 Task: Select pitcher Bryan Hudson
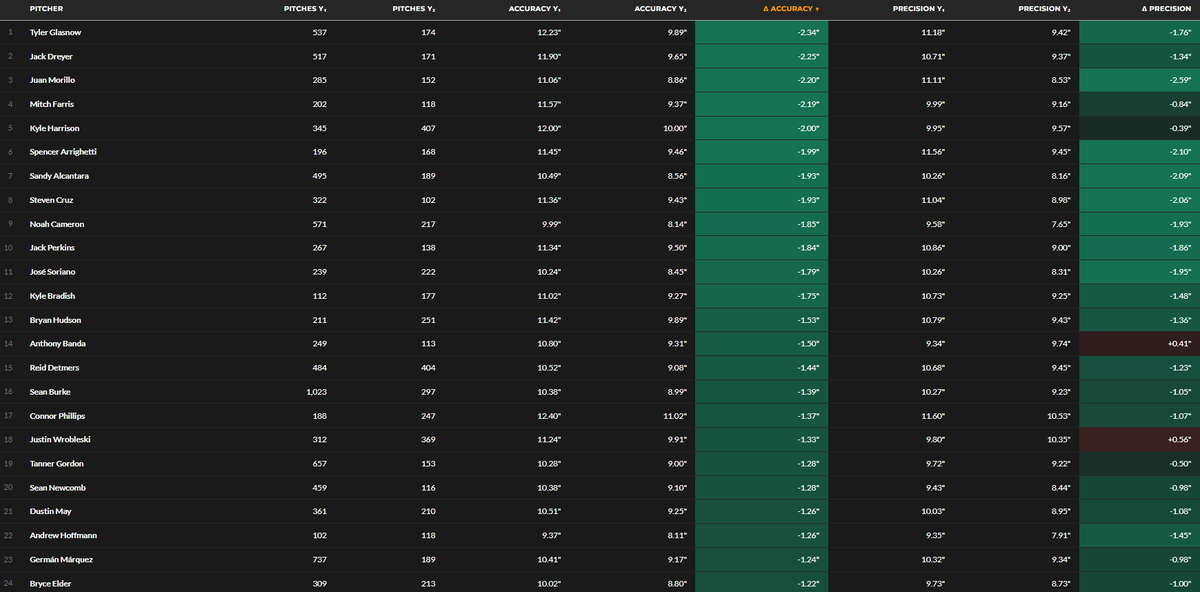[55, 320]
